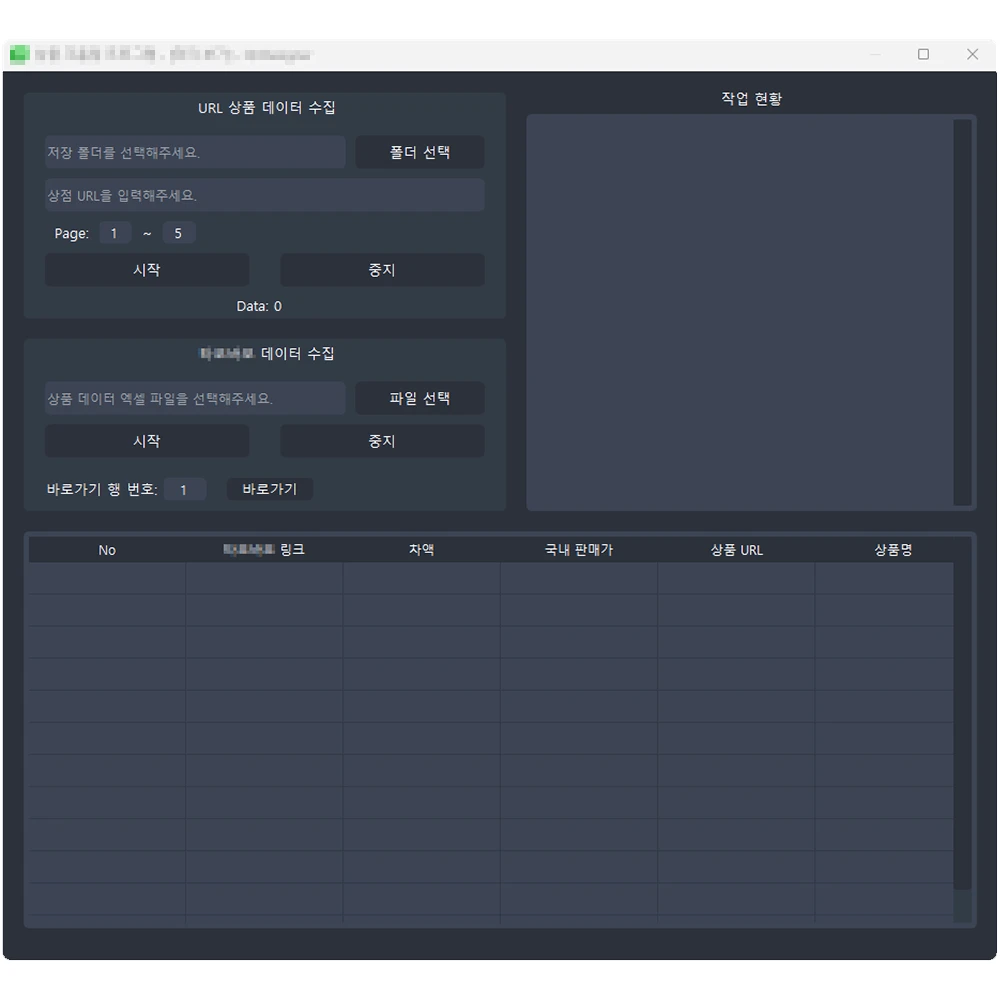Click the 국내 판매가 column header

579,550
